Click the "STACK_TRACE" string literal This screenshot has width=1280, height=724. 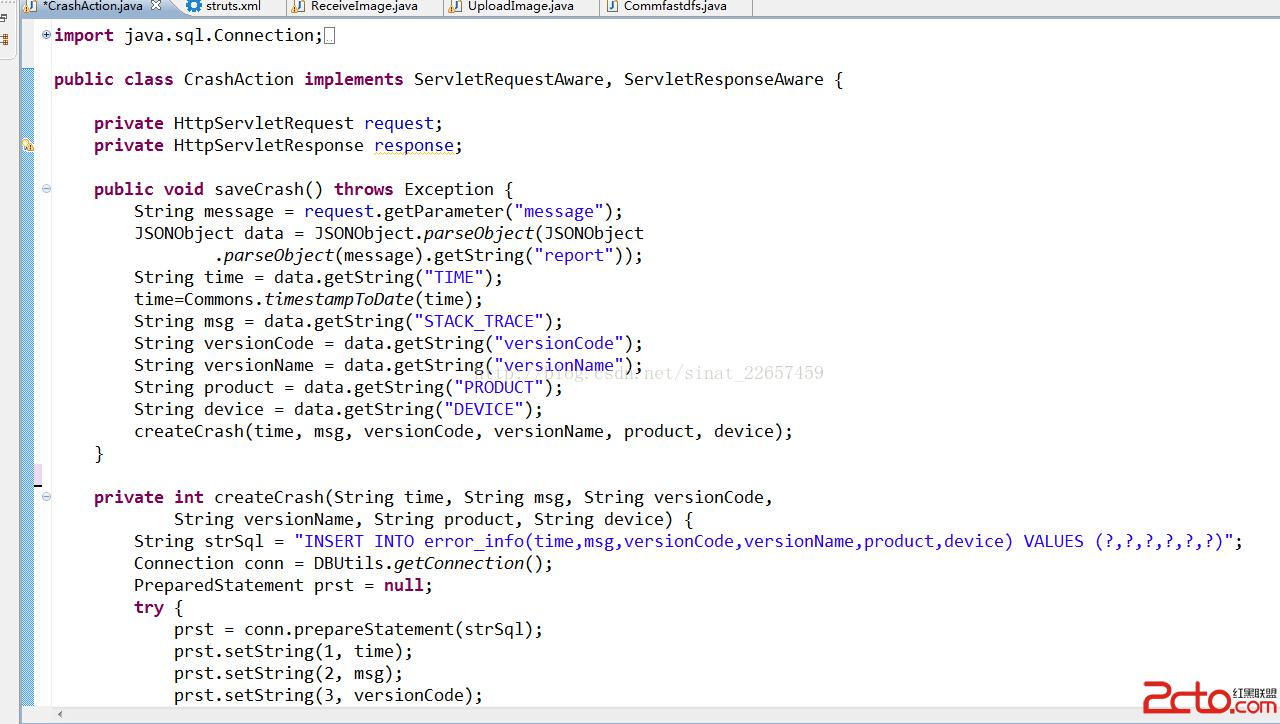[x=479, y=321]
